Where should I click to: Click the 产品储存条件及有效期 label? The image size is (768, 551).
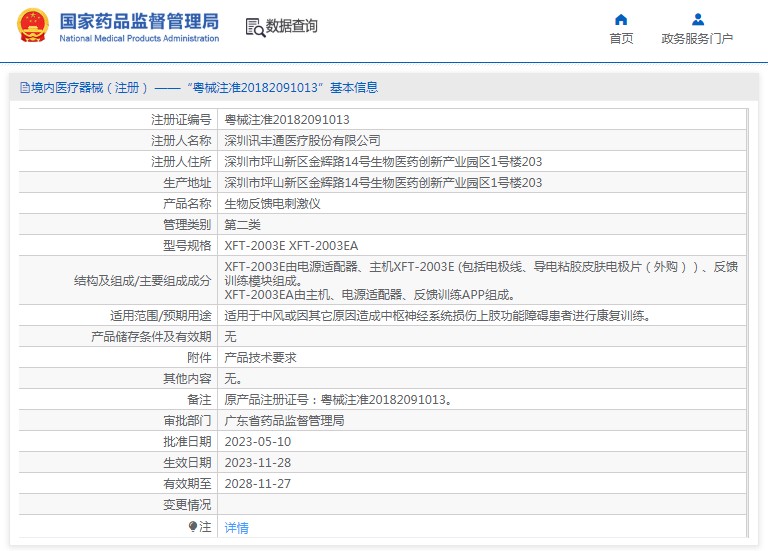151,337
